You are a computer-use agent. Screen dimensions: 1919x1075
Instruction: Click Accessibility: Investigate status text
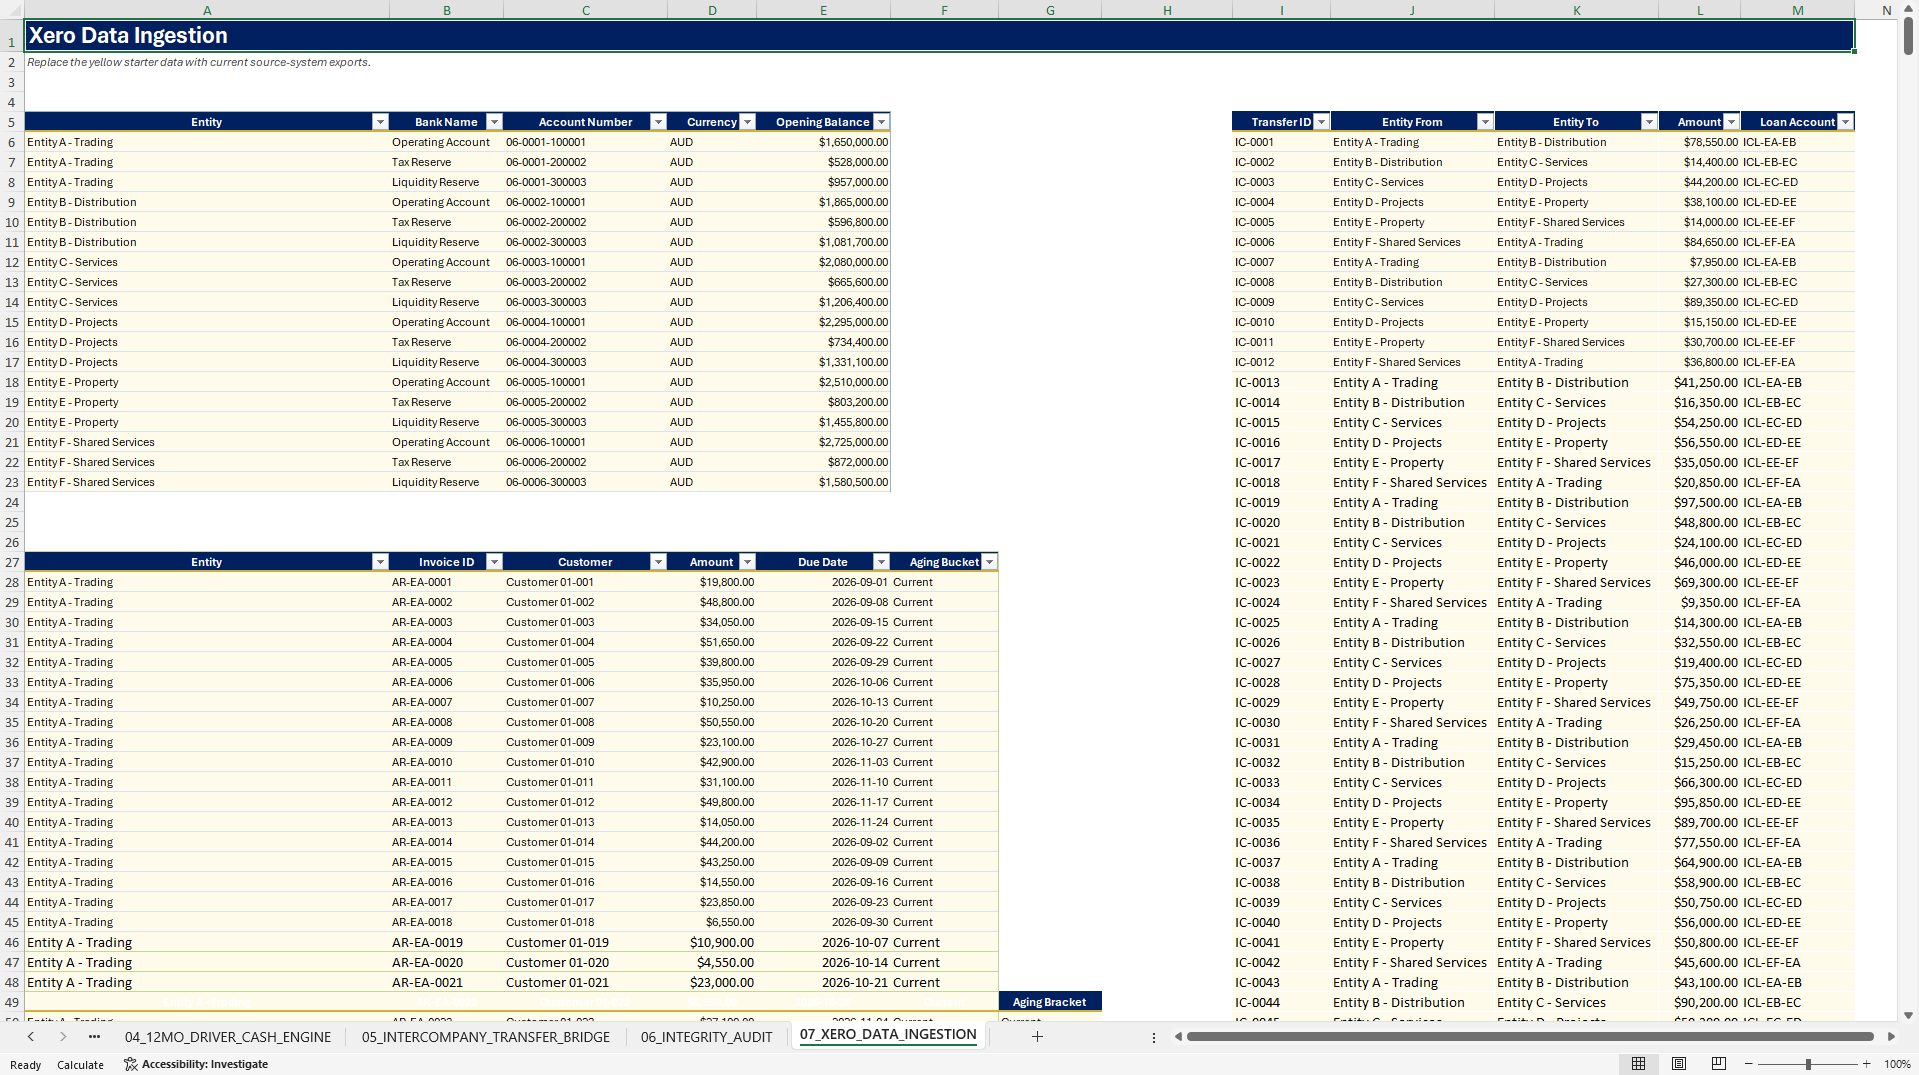205,1064
